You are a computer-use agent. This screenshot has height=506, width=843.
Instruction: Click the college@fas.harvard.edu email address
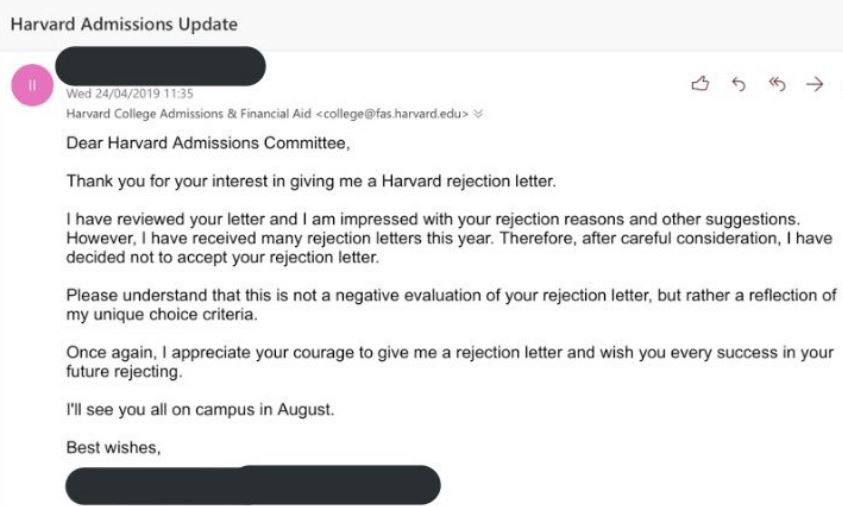point(394,114)
